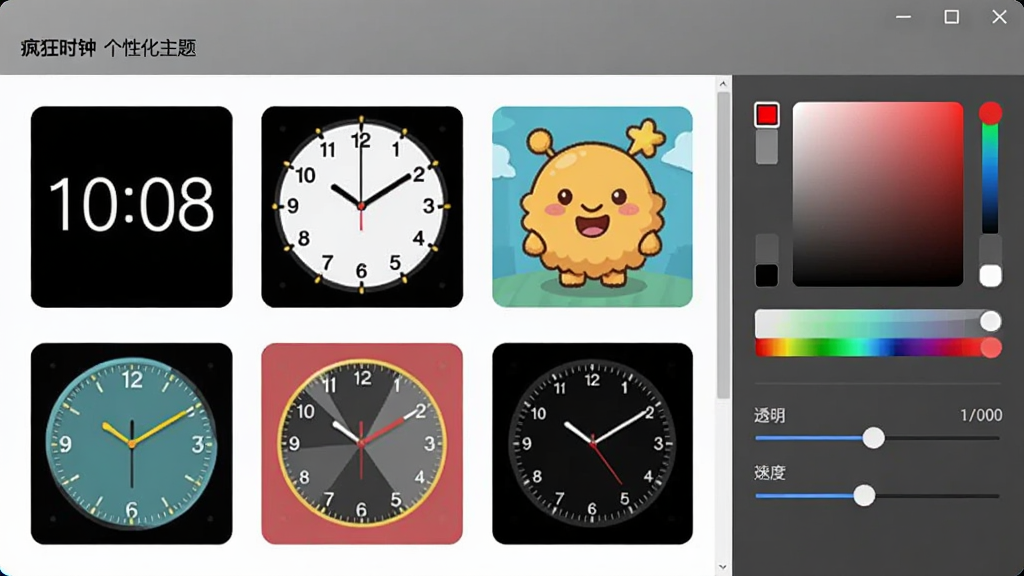Click the 速度 slider handle
Viewport: 1024px width, 576px height.
864,495
